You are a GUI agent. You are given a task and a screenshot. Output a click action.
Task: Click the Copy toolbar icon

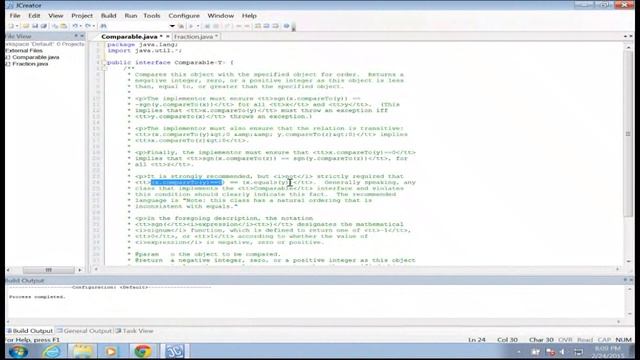point(55,26)
